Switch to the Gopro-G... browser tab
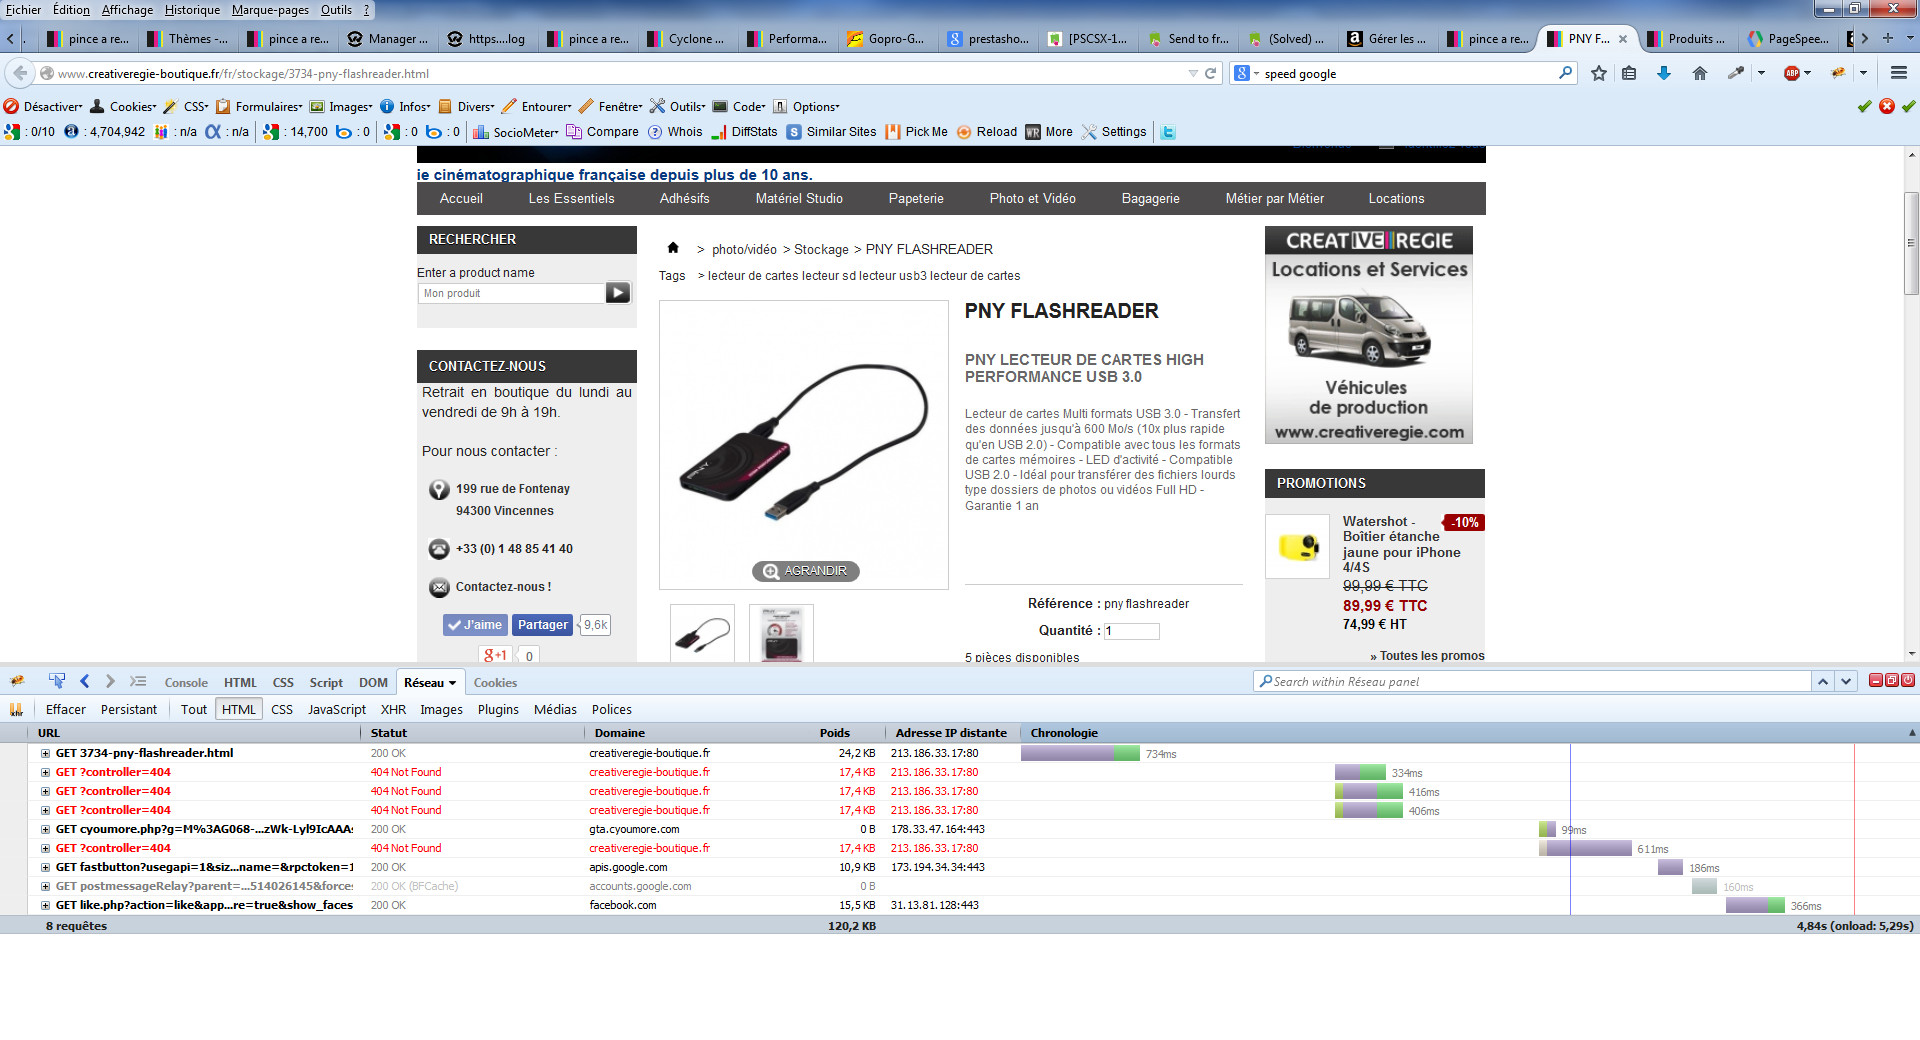 [x=887, y=39]
